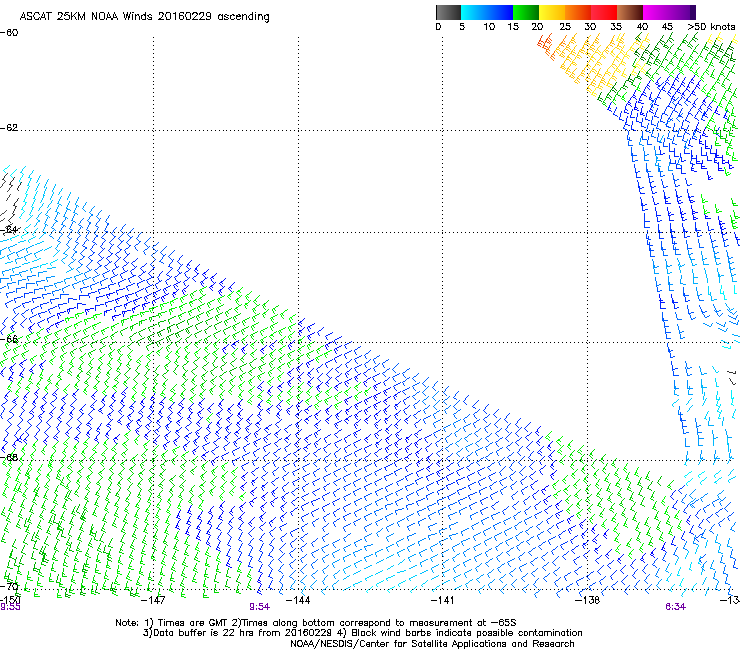Select the red 30-35 knots legend segment

pos(604,12)
